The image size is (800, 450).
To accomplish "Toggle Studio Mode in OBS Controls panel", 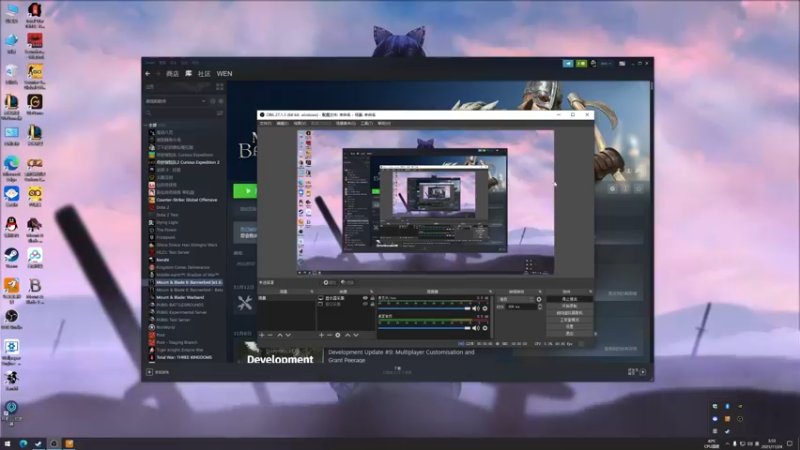I will (569, 320).
